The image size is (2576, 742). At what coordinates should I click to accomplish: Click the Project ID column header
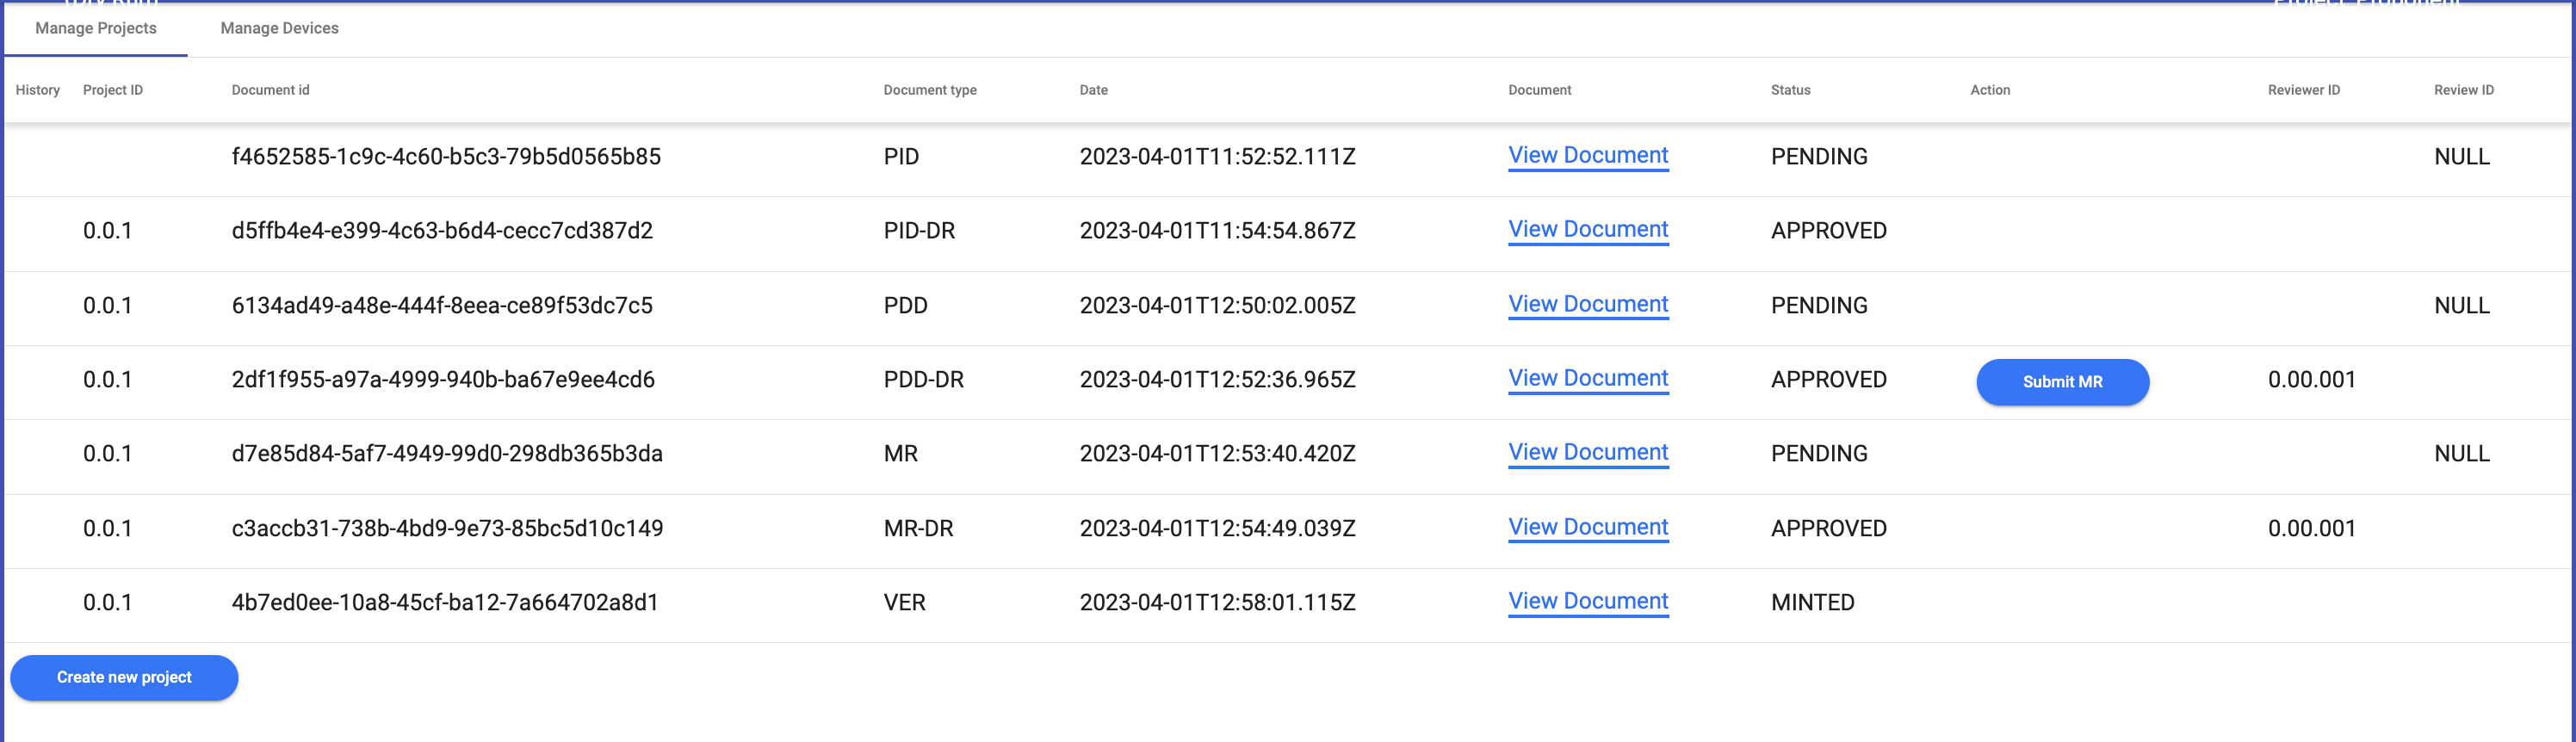pyautogui.click(x=113, y=90)
